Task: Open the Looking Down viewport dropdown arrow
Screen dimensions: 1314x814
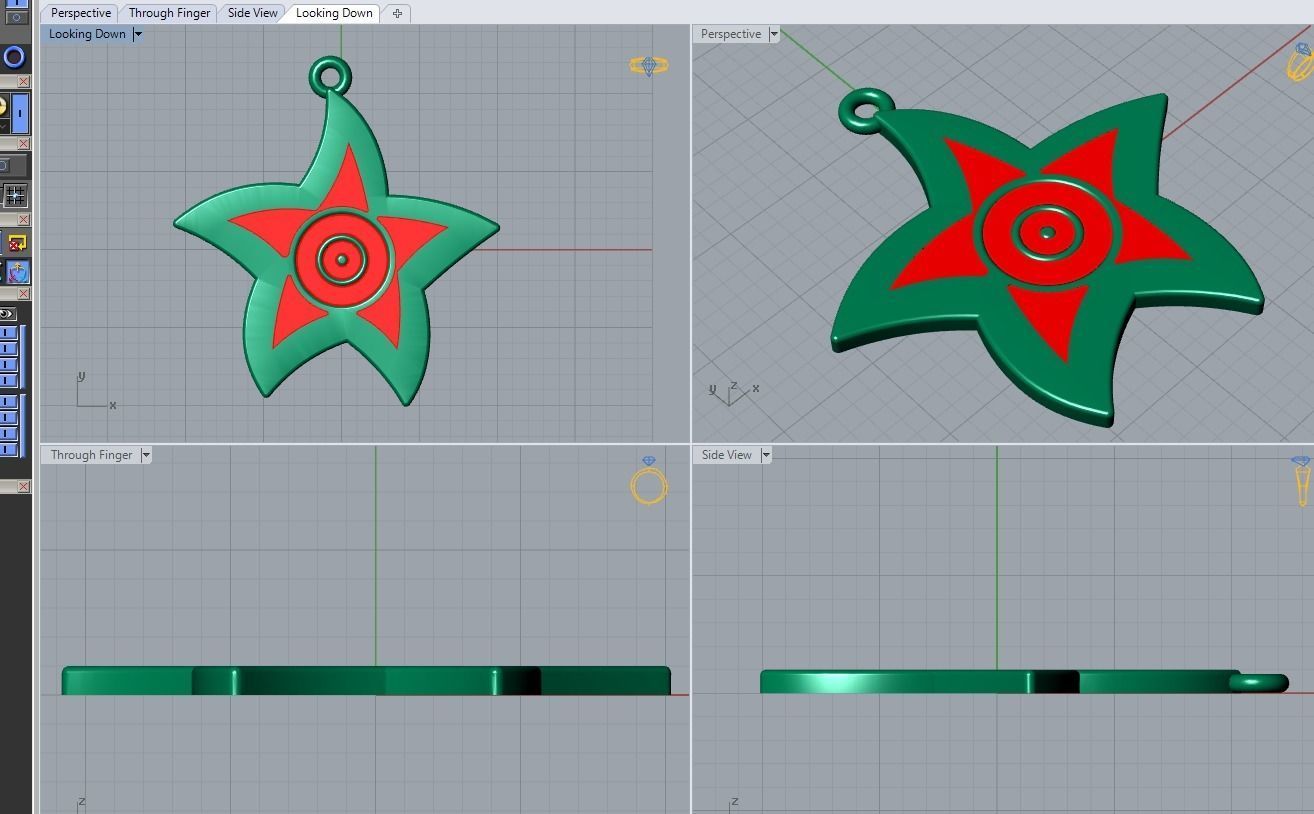Action: (x=138, y=34)
